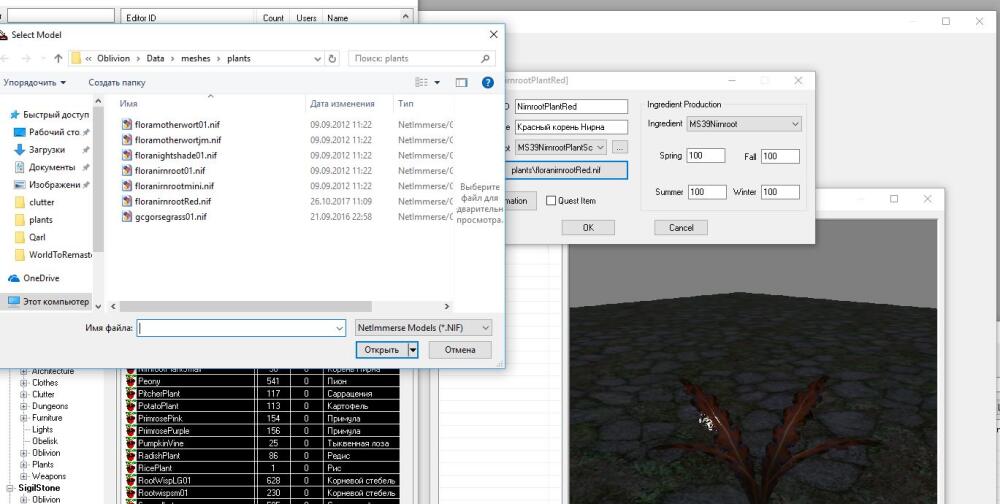1000x504 pixels.
Task: Expand the Dungeons tree node
Action: click(x=24, y=406)
